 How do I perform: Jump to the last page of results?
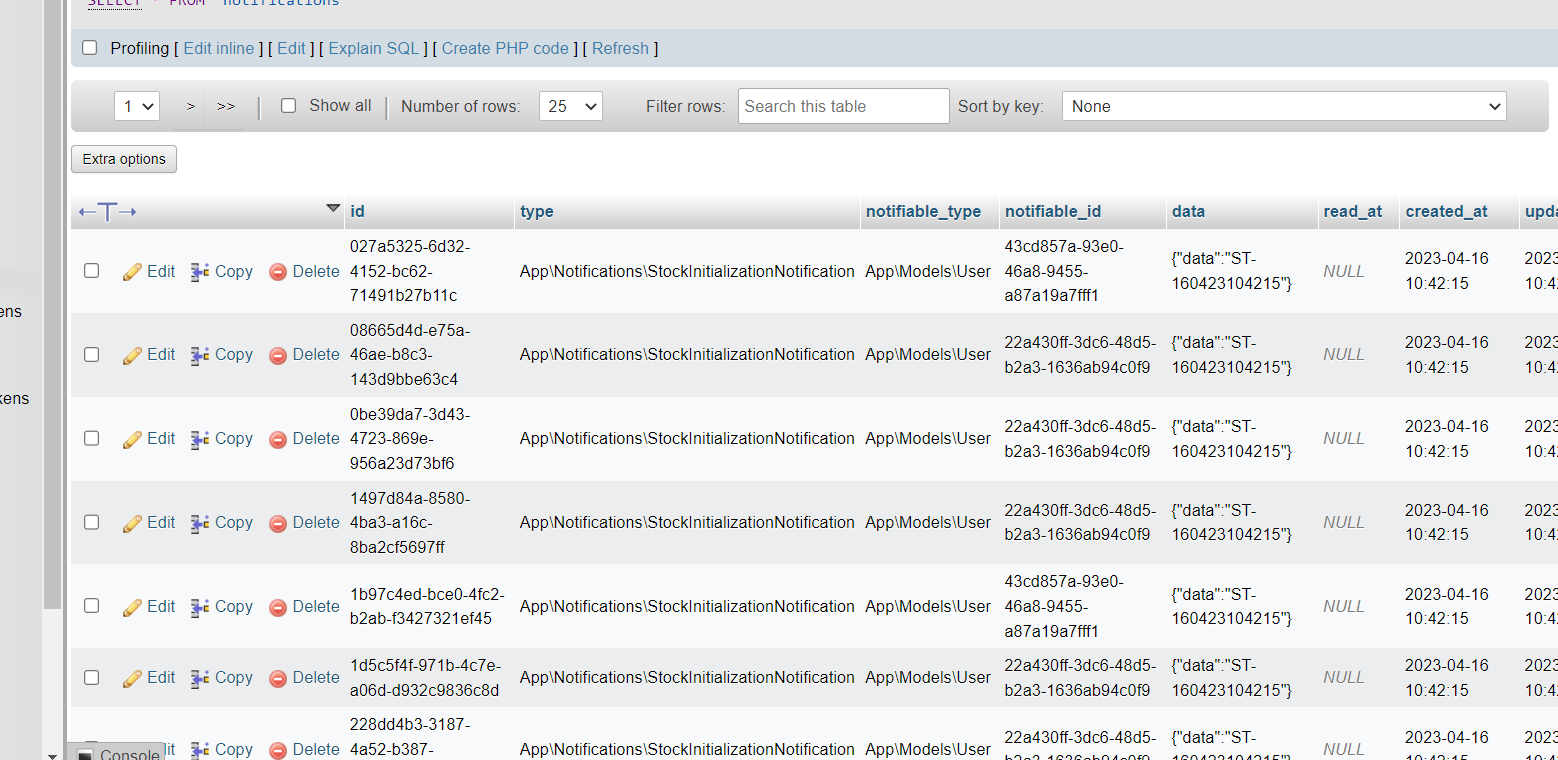[x=226, y=106]
